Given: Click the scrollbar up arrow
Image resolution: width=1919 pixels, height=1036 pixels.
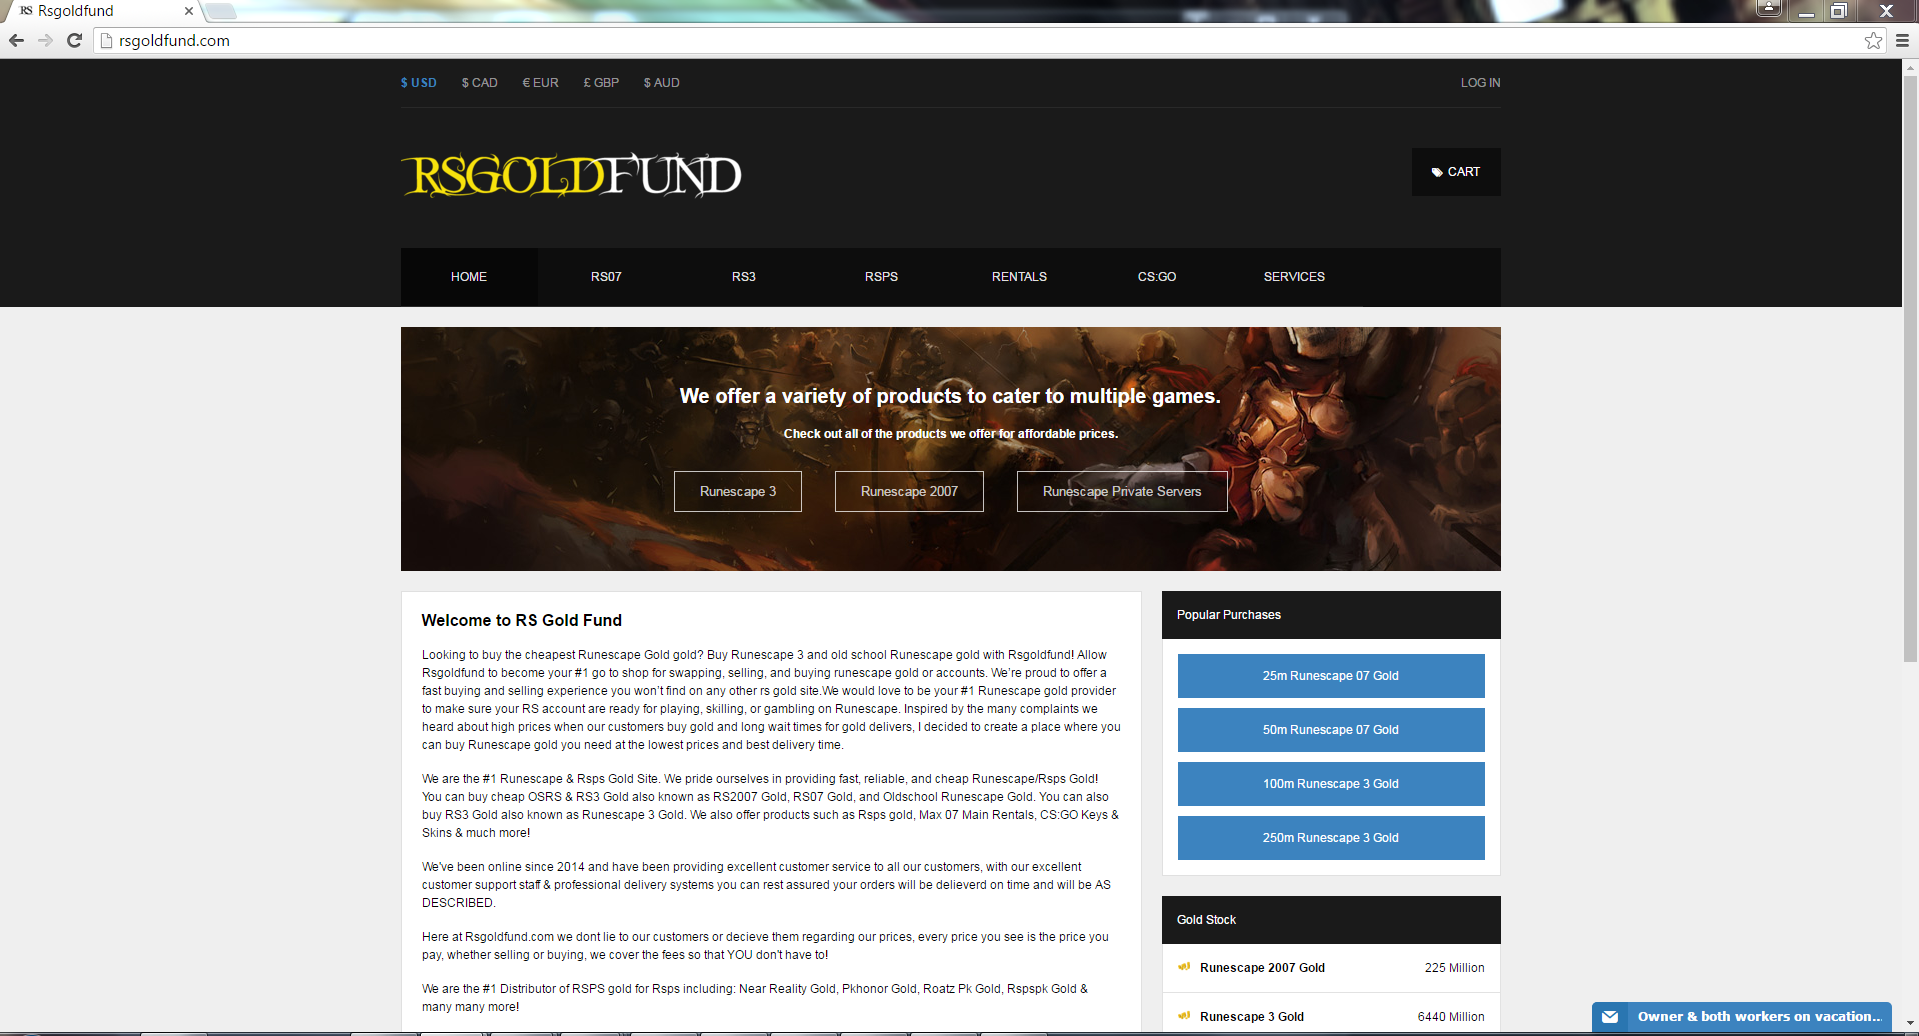Looking at the screenshot, I should coord(1910,67).
